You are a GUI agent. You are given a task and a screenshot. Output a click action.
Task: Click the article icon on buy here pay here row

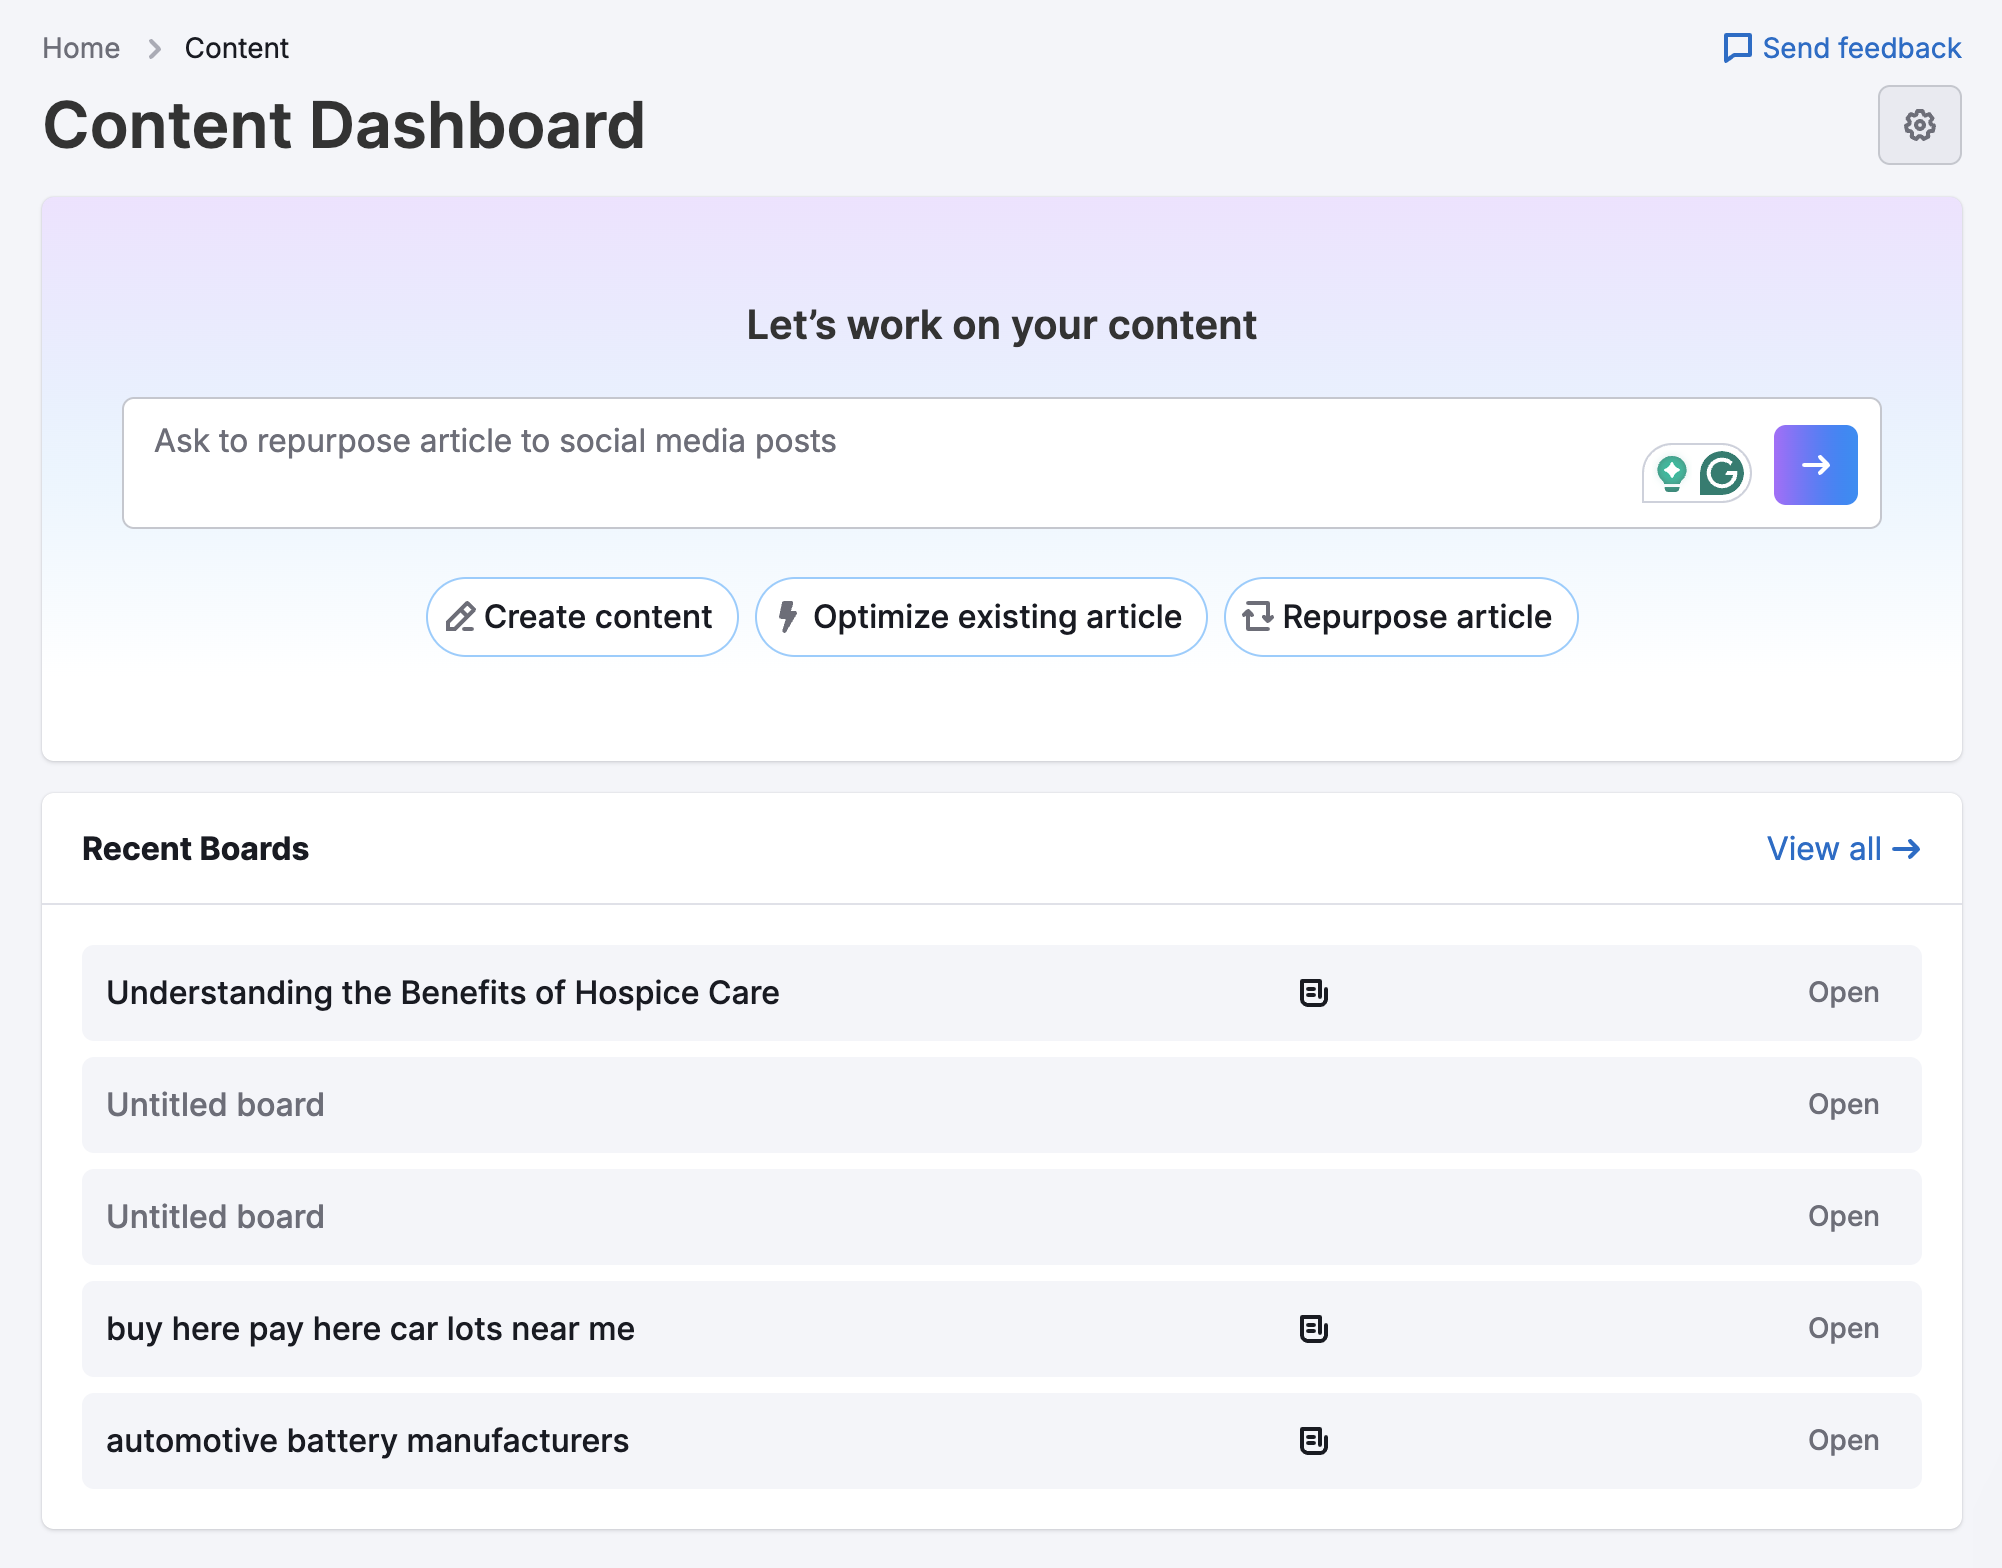pos(1313,1329)
